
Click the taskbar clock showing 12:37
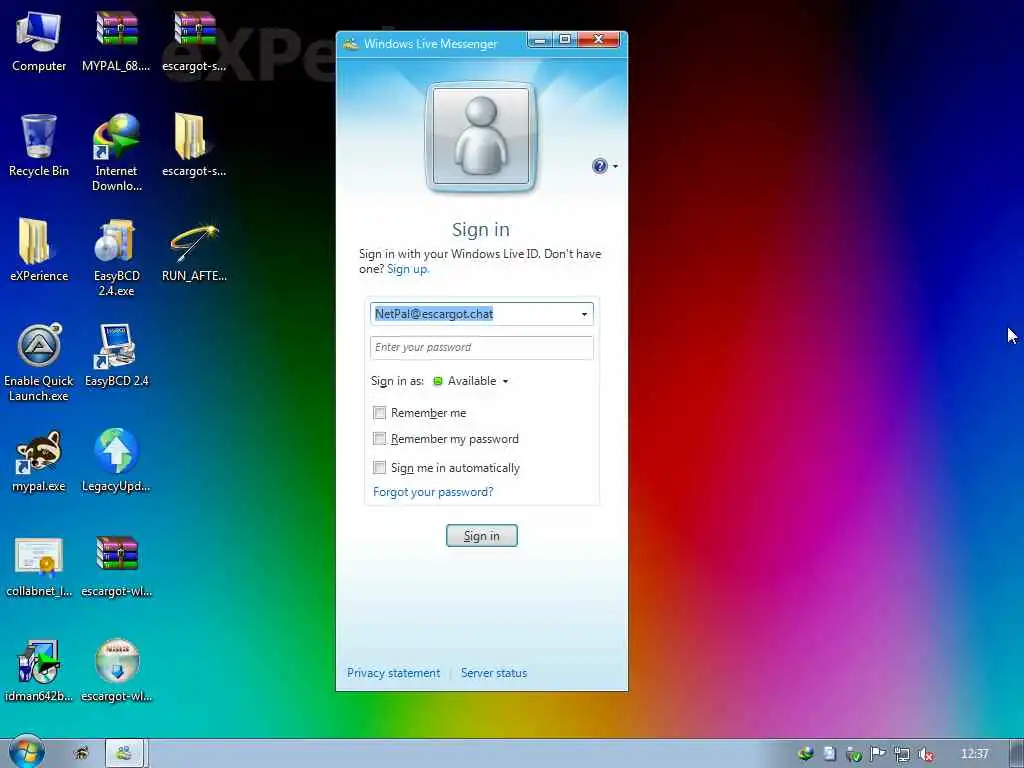(974, 754)
